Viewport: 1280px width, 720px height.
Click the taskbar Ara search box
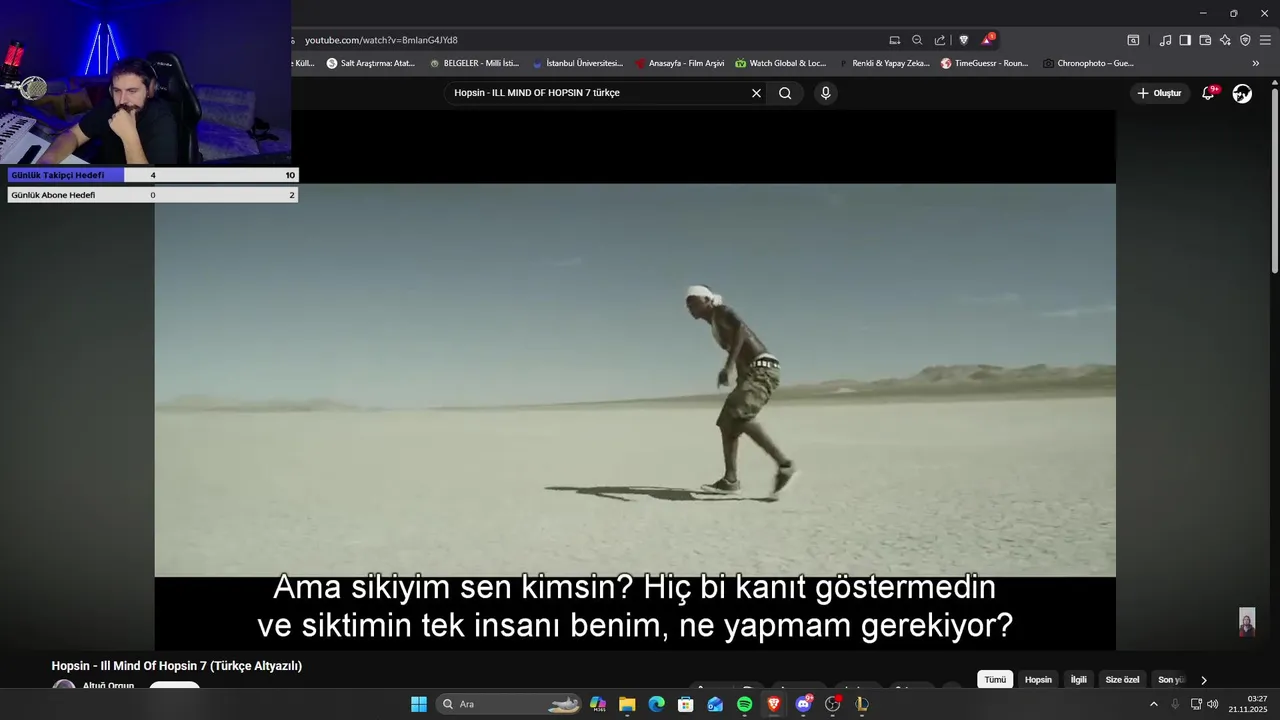[x=510, y=704]
